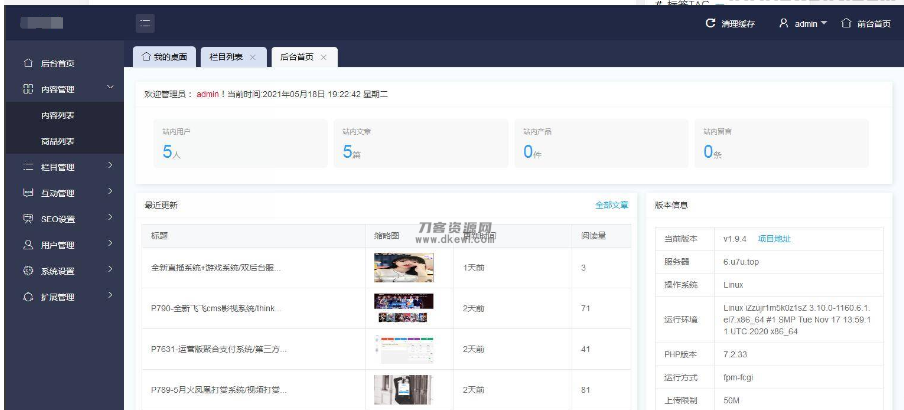Close the 栏目列表 tab

pyautogui.click(x=253, y=58)
